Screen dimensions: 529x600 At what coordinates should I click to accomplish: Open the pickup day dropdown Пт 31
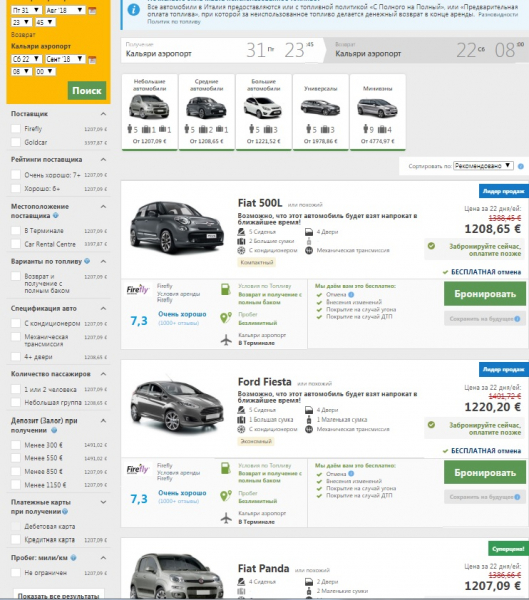(26, 10)
